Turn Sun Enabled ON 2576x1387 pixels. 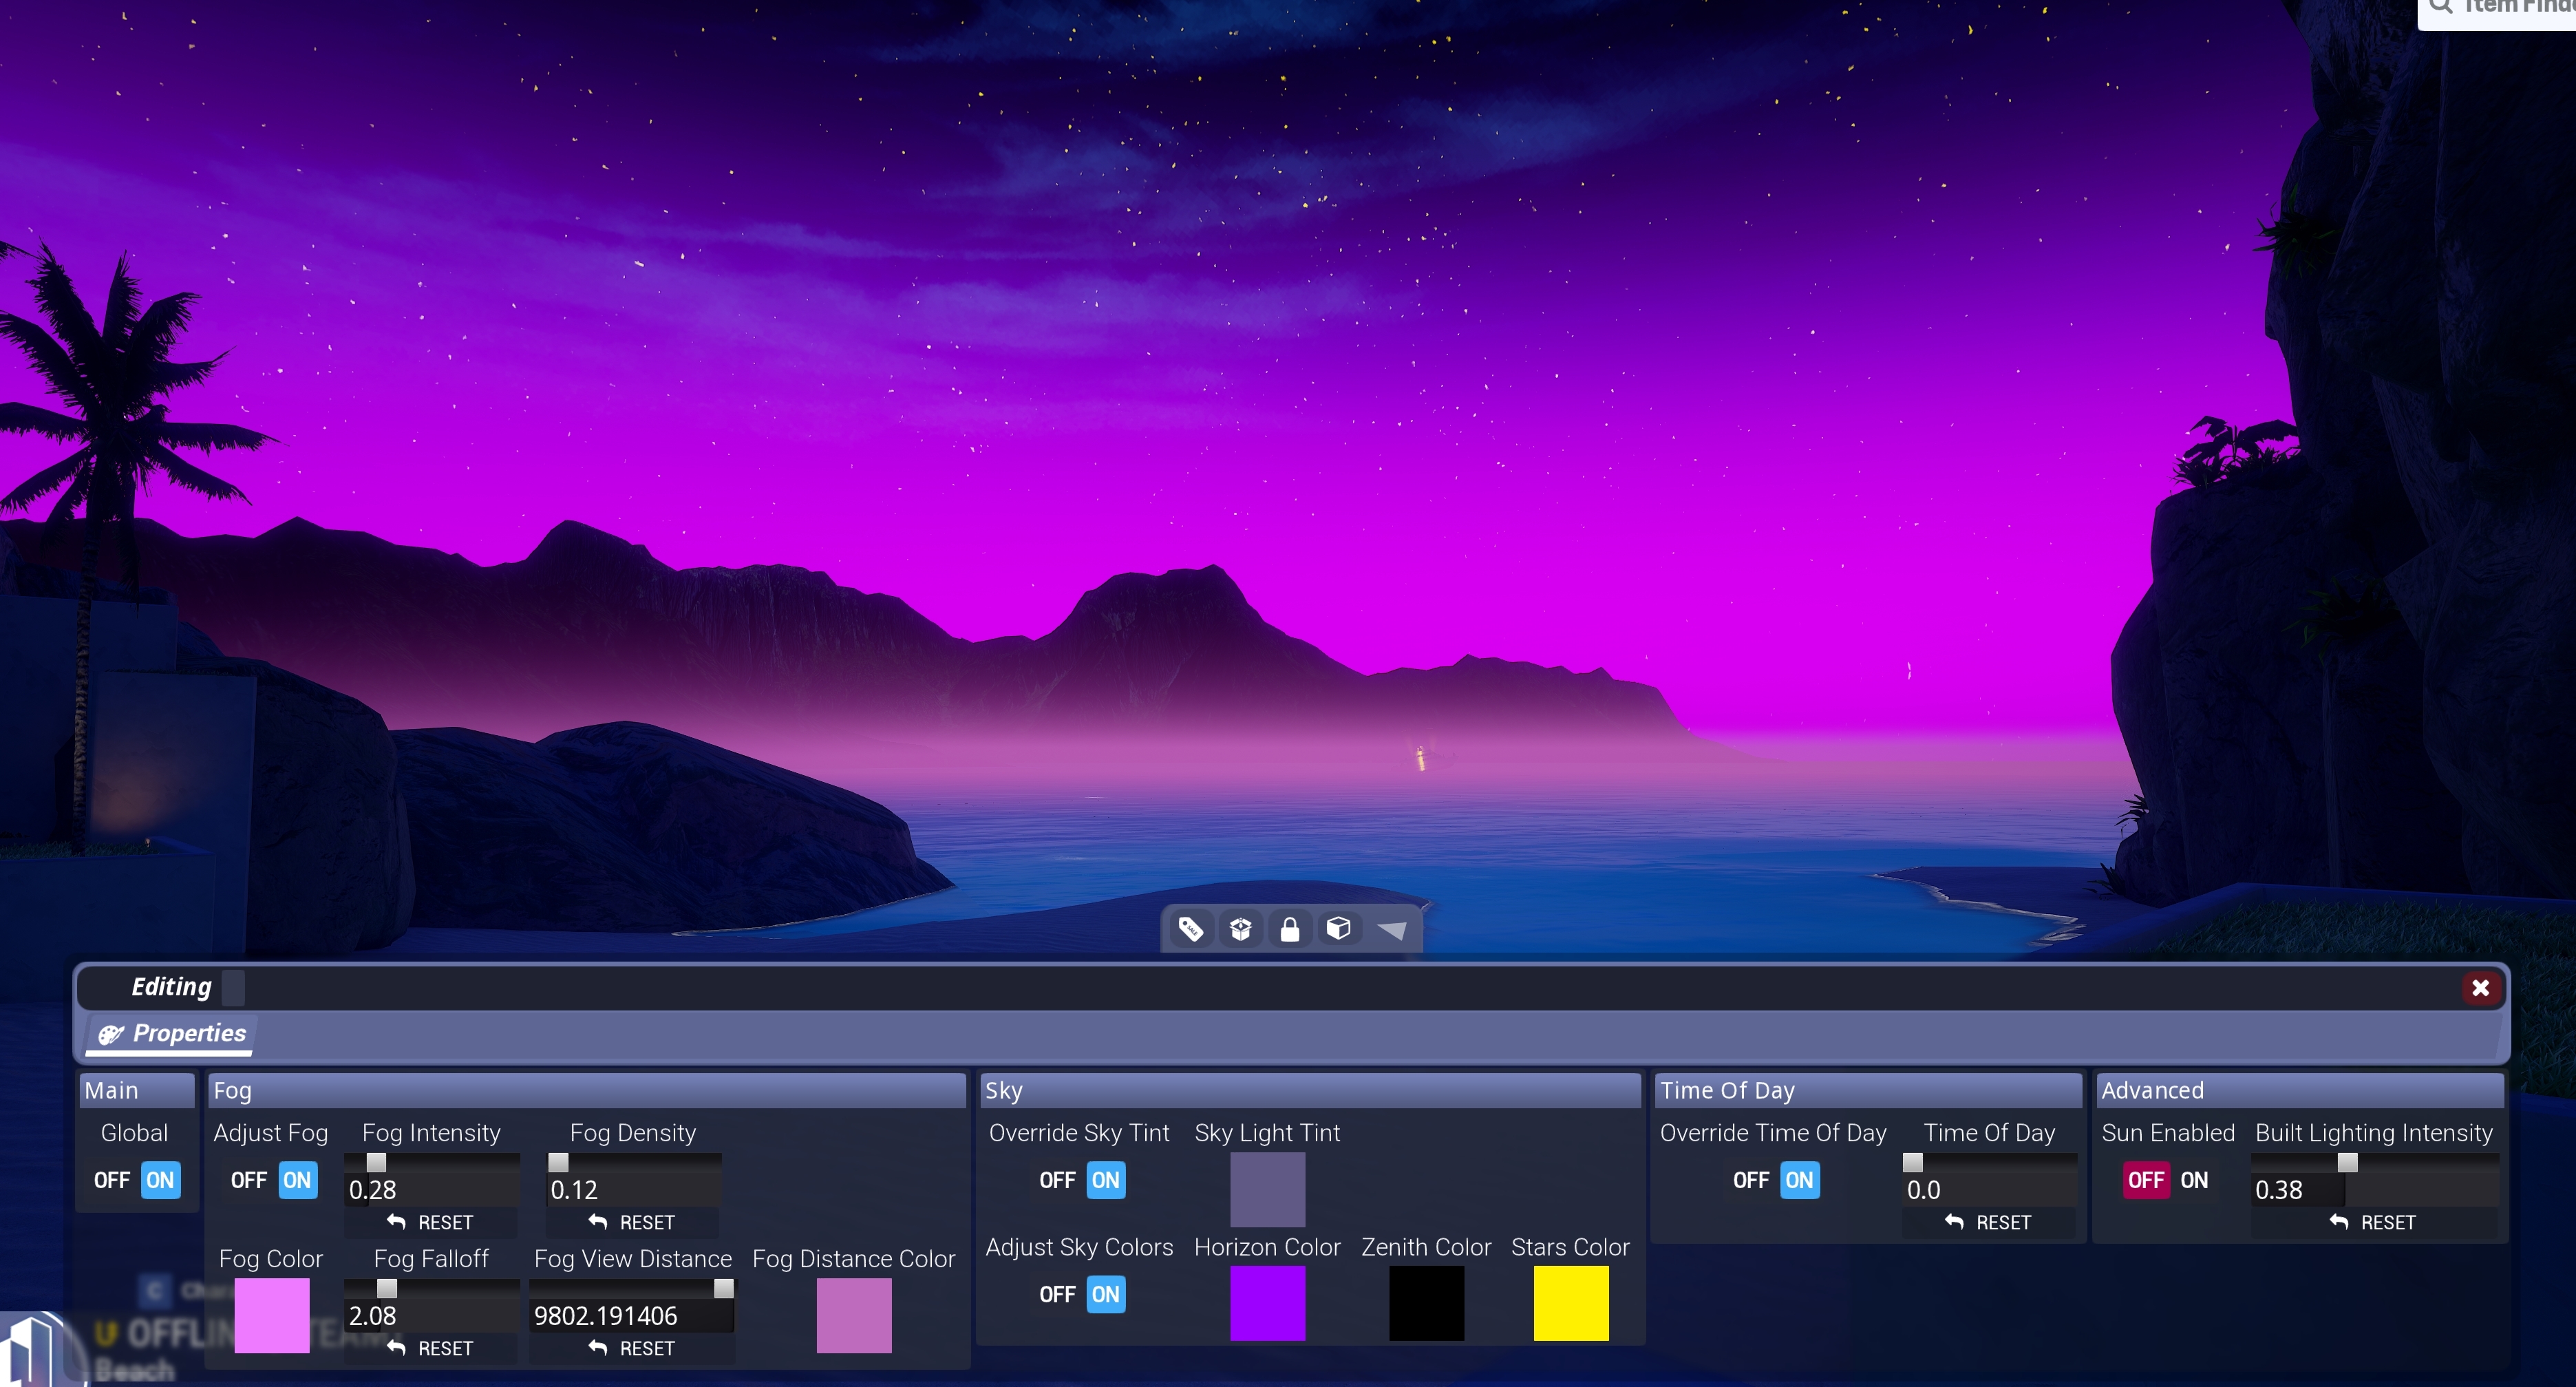point(2194,1180)
